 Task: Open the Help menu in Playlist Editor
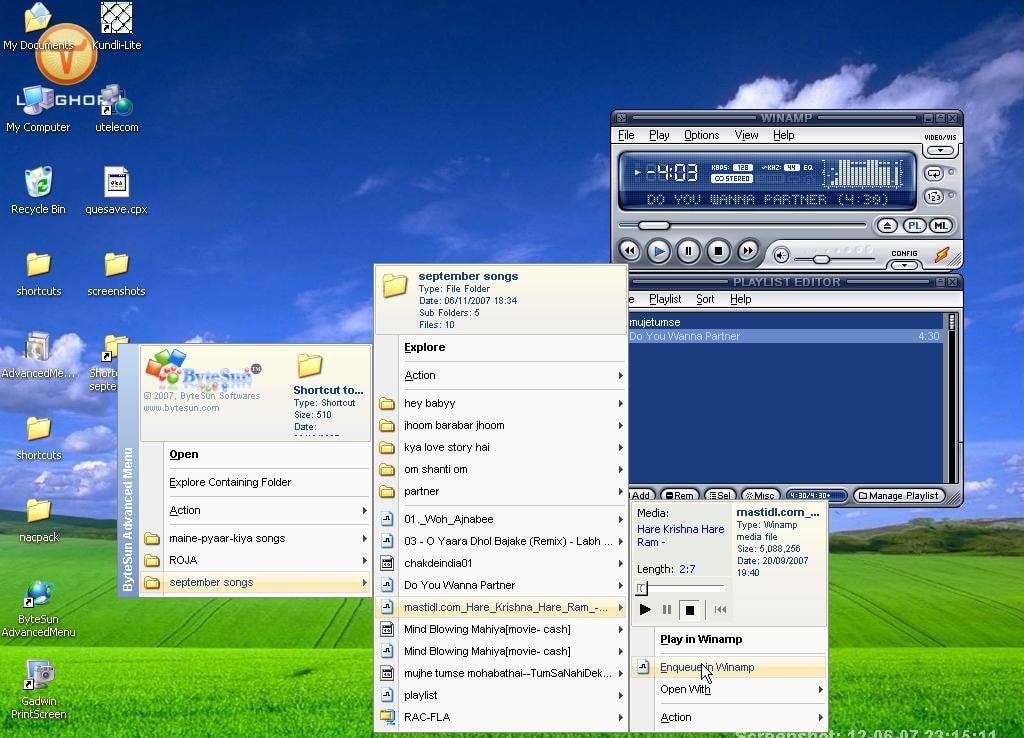click(x=741, y=299)
